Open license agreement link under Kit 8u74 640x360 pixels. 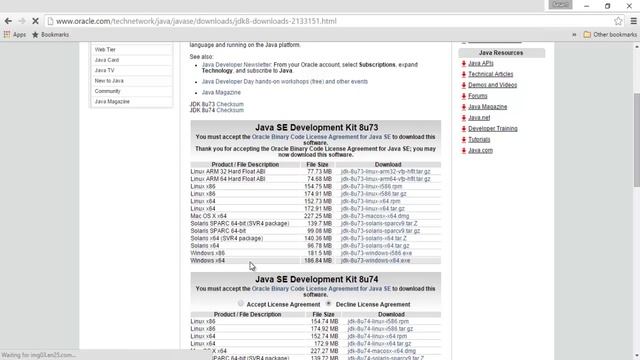[321, 289]
